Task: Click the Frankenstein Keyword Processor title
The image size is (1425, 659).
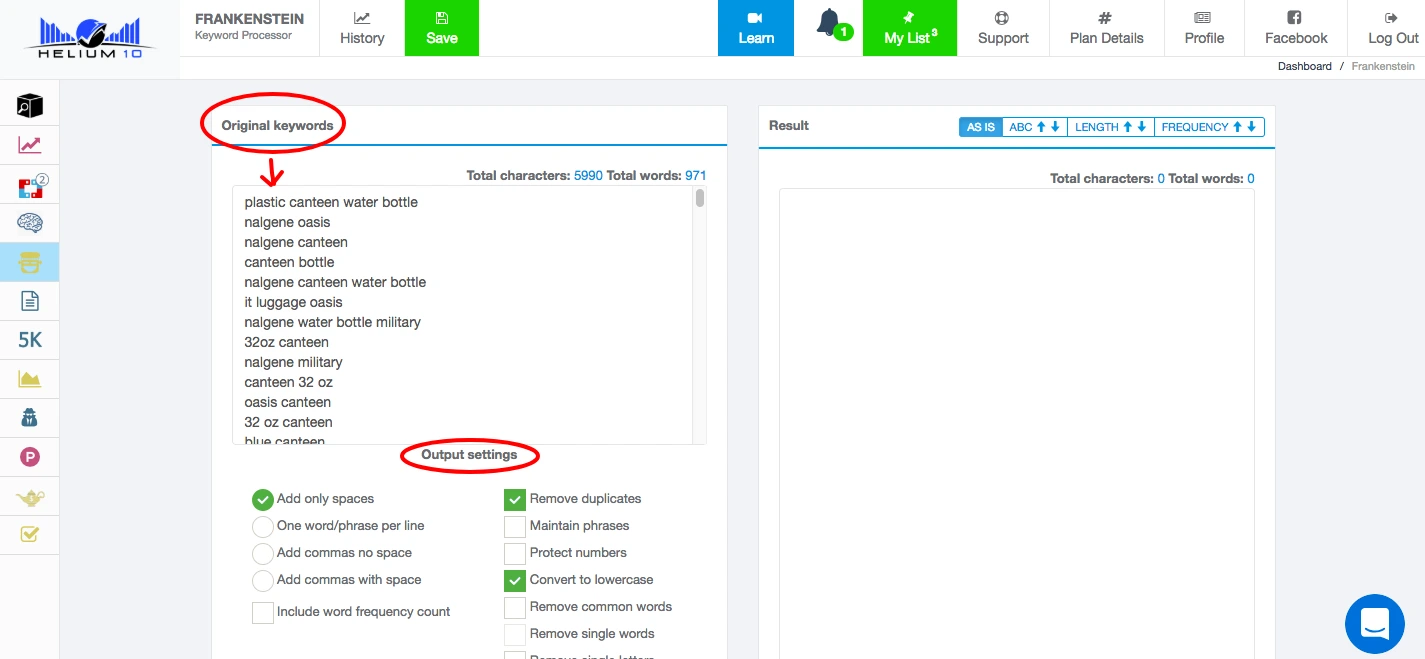Action: [x=249, y=27]
